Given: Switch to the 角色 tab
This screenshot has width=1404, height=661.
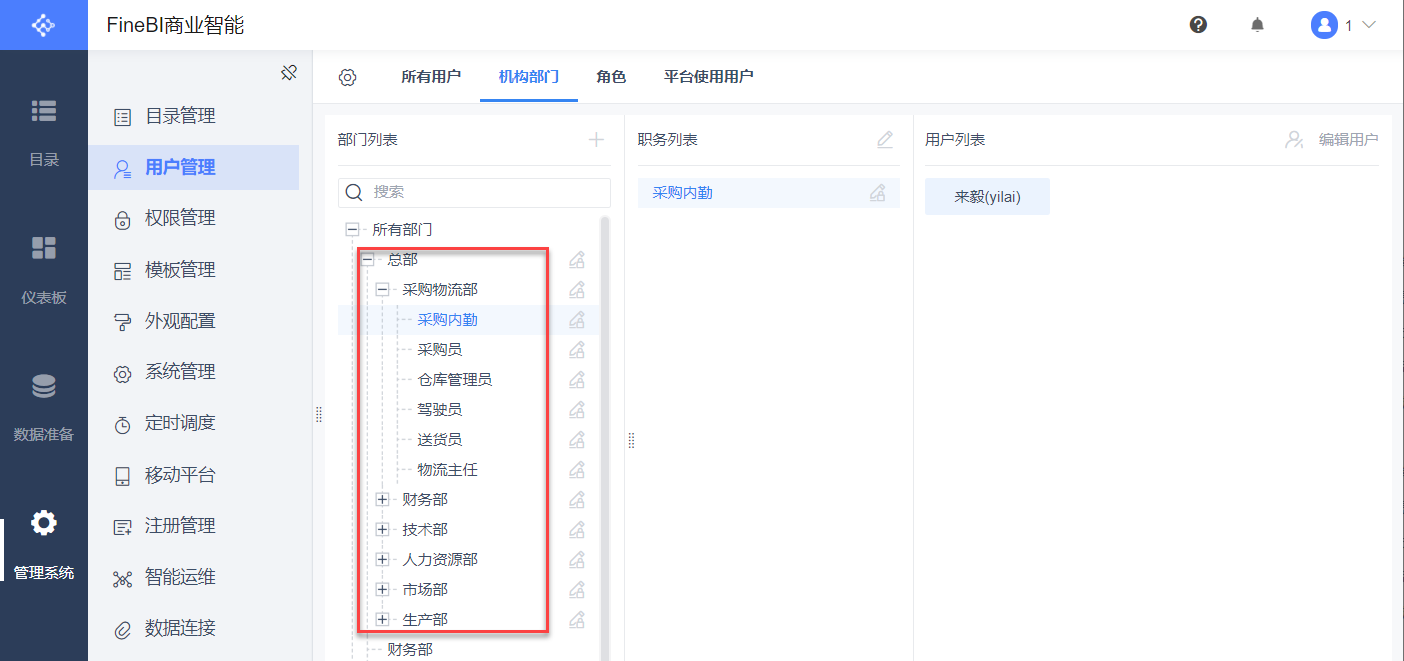Looking at the screenshot, I should [611, 77].
